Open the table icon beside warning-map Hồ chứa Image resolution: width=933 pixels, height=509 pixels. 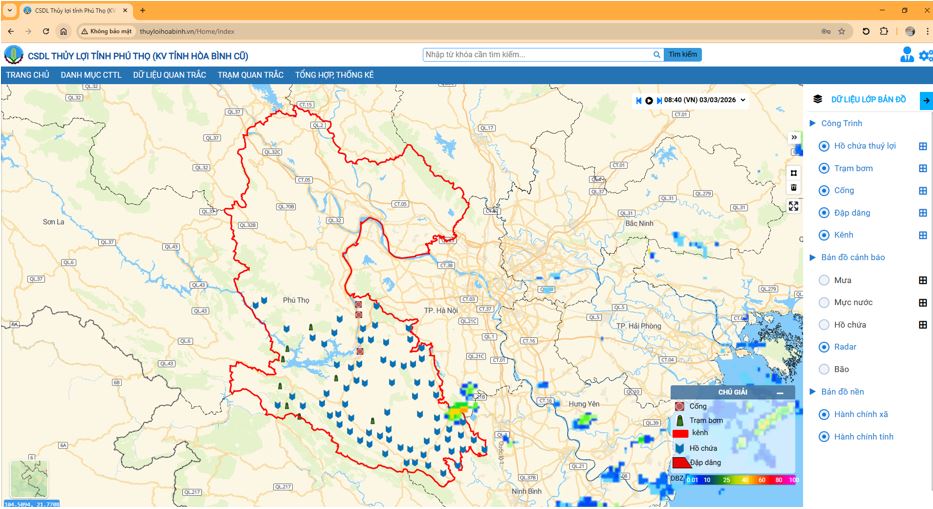pos(923,324)
